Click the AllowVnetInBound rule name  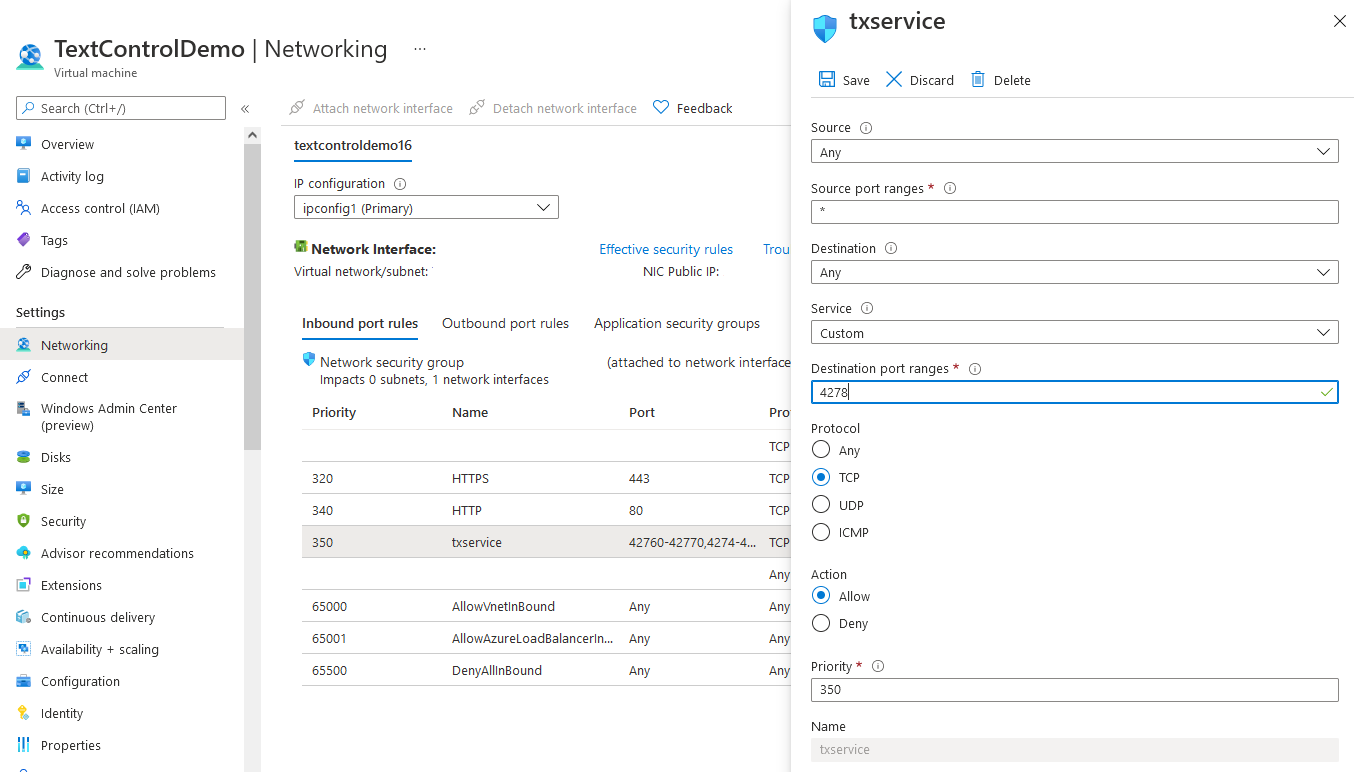tap(503, 606)
